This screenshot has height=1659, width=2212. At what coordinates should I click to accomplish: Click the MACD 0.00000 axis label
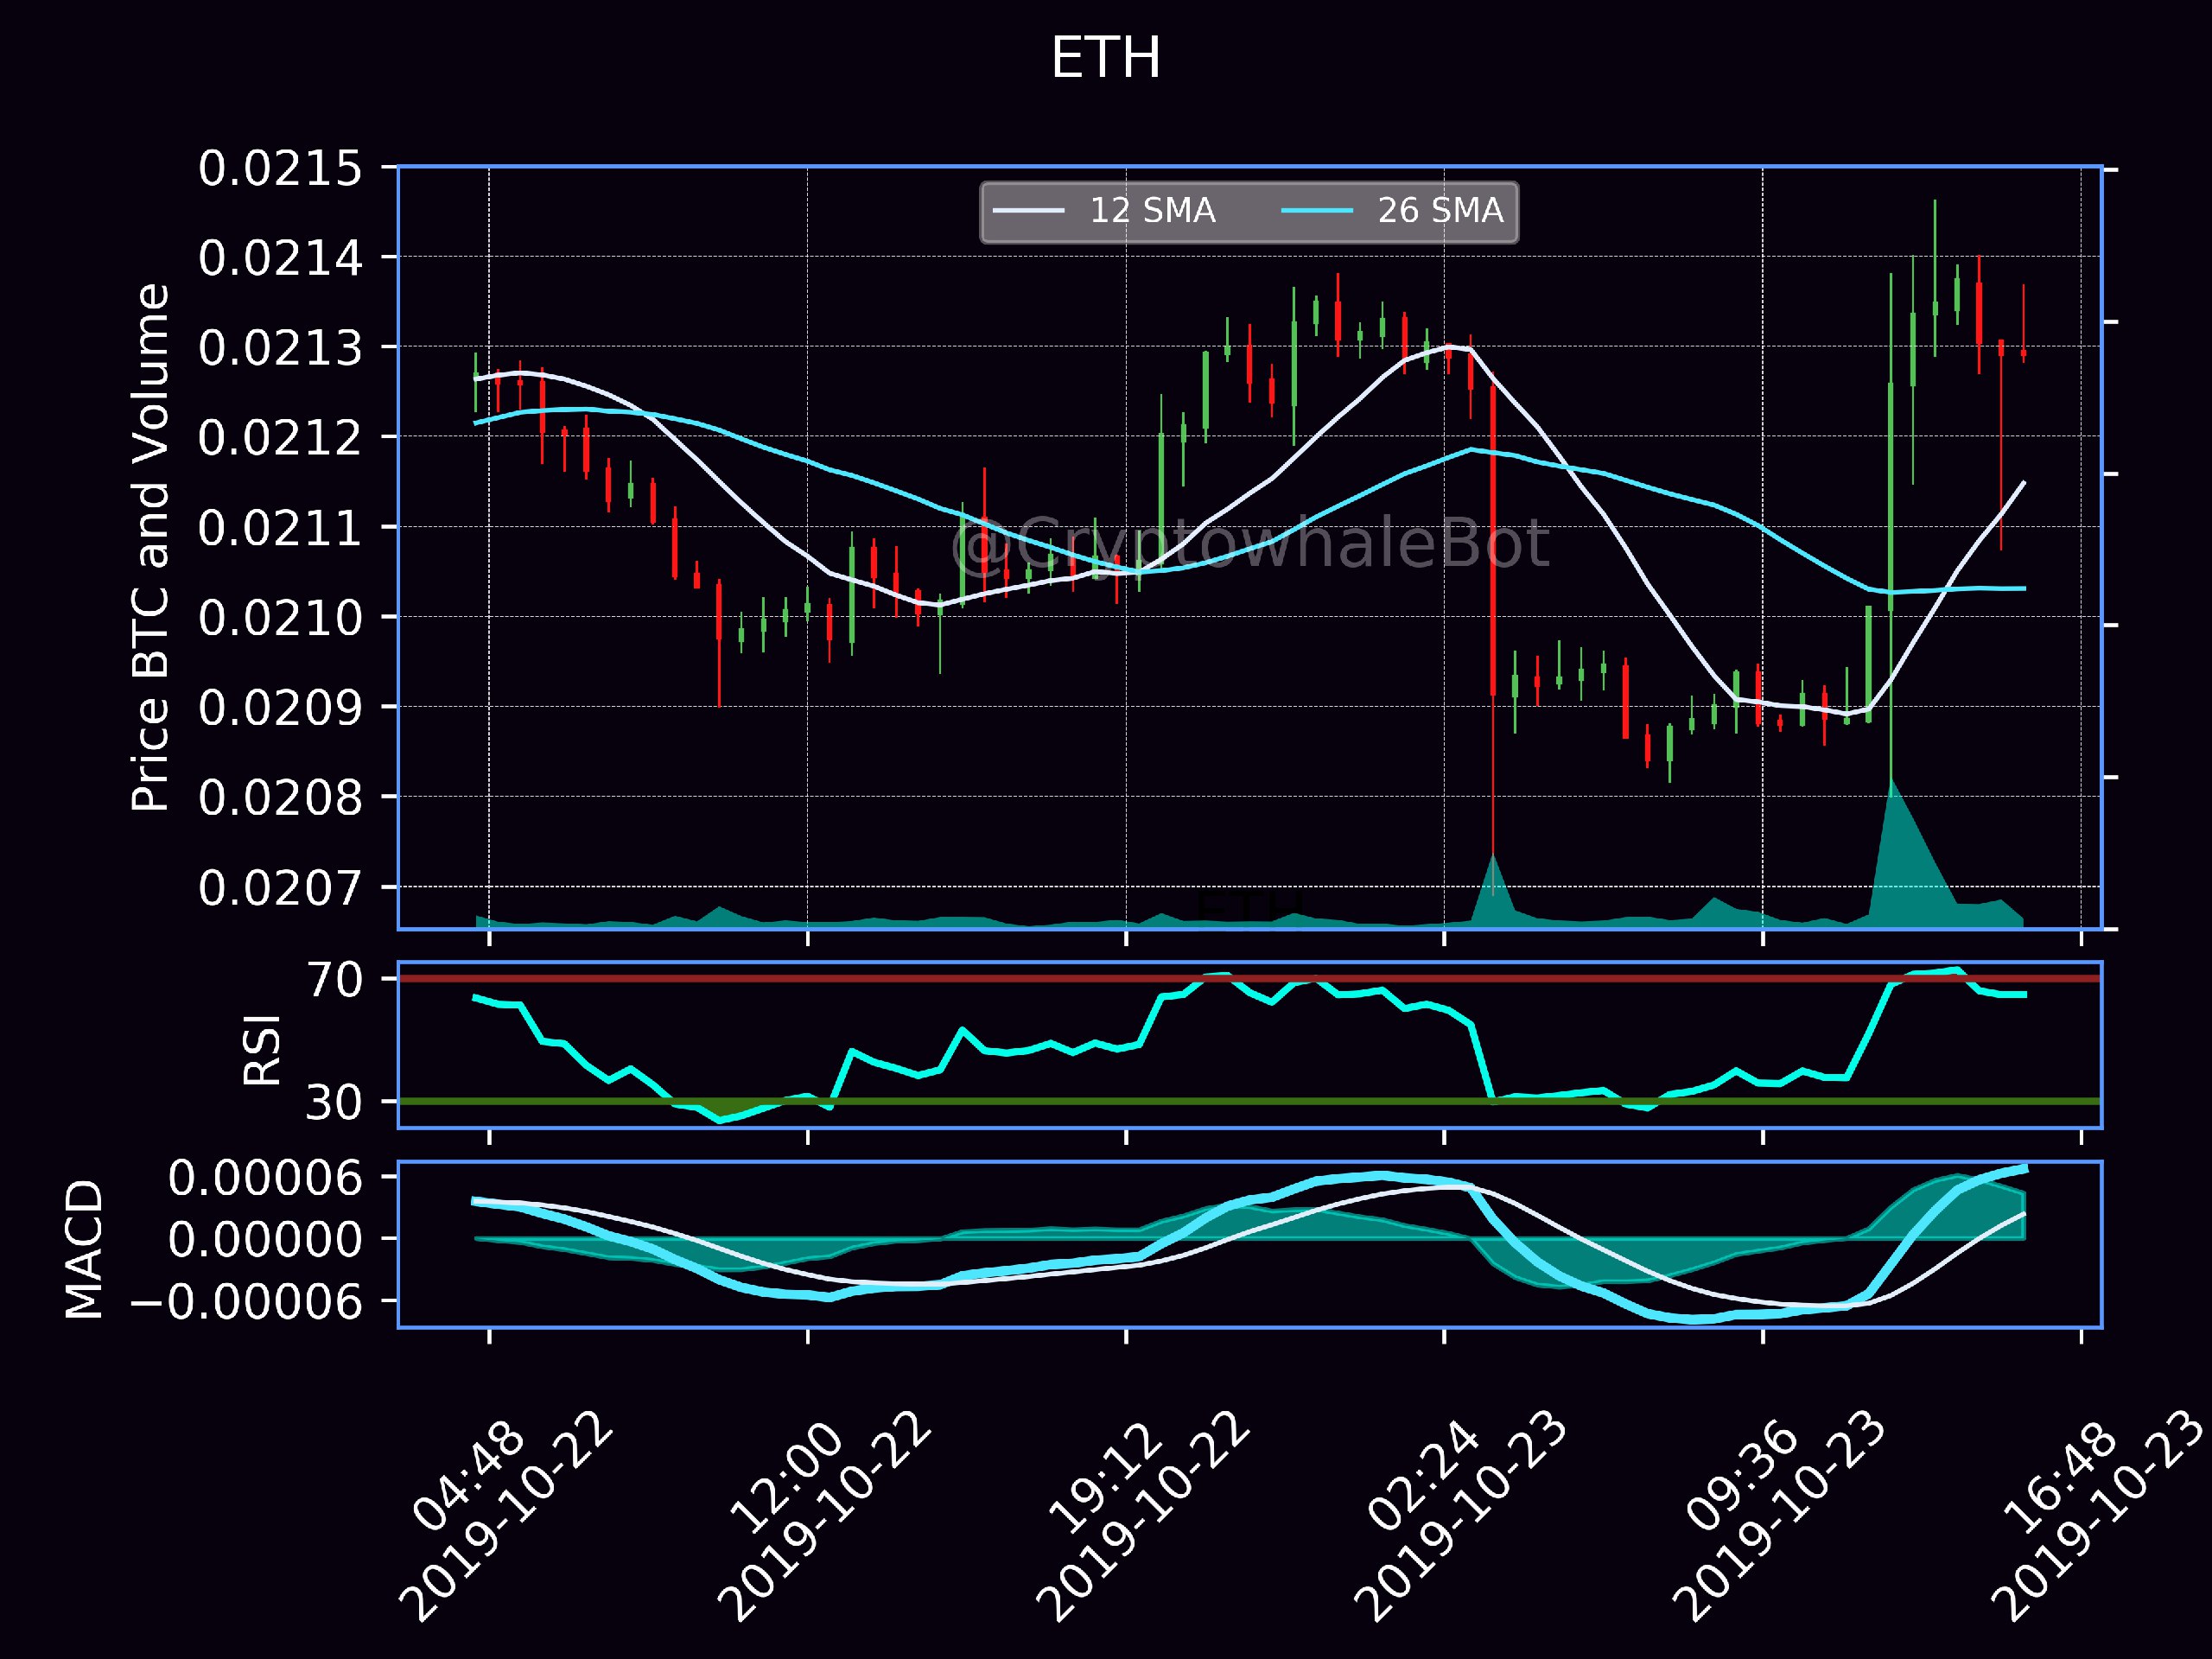click(265, 1240)
